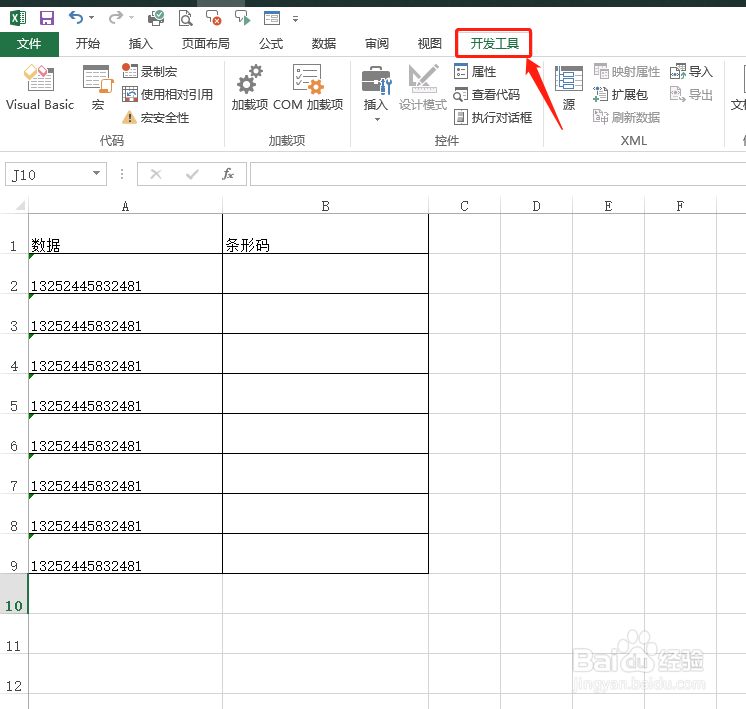Select row 12 header

[x=14, y=673]
